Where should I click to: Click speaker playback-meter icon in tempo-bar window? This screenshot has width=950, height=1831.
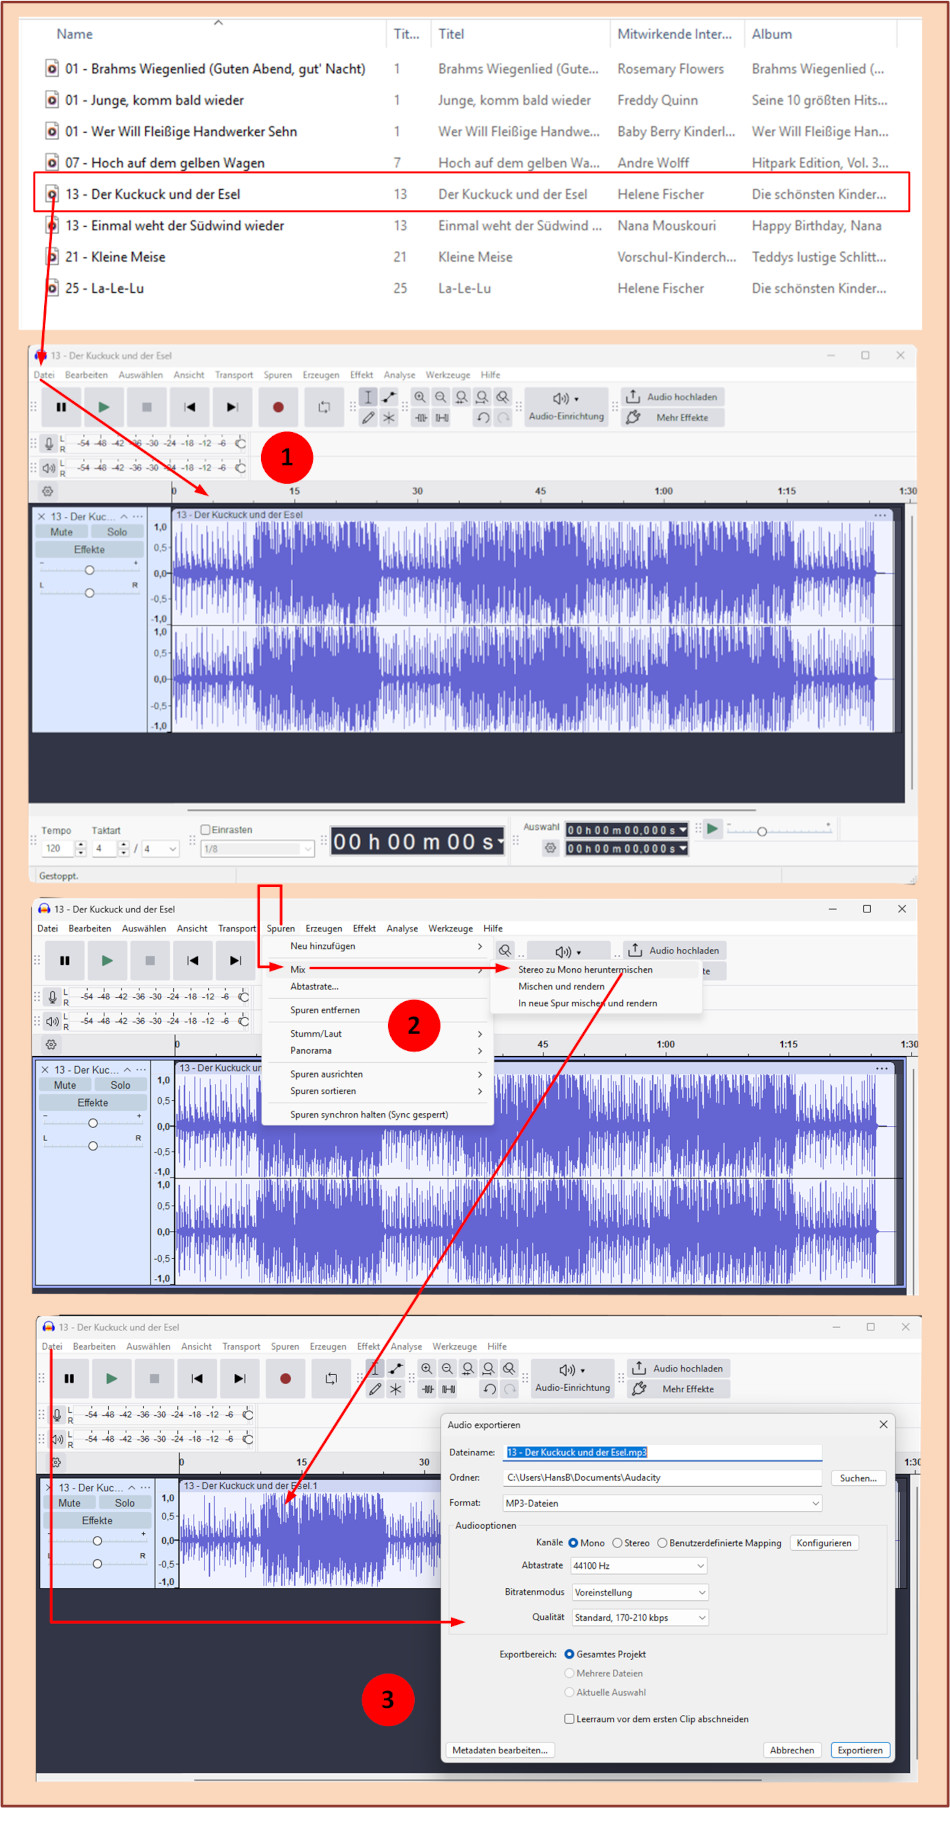click(x=49, y=467)
